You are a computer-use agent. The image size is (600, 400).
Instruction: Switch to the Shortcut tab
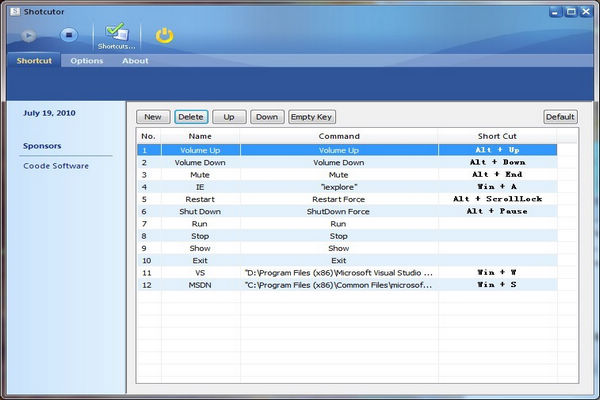[34, 60]
